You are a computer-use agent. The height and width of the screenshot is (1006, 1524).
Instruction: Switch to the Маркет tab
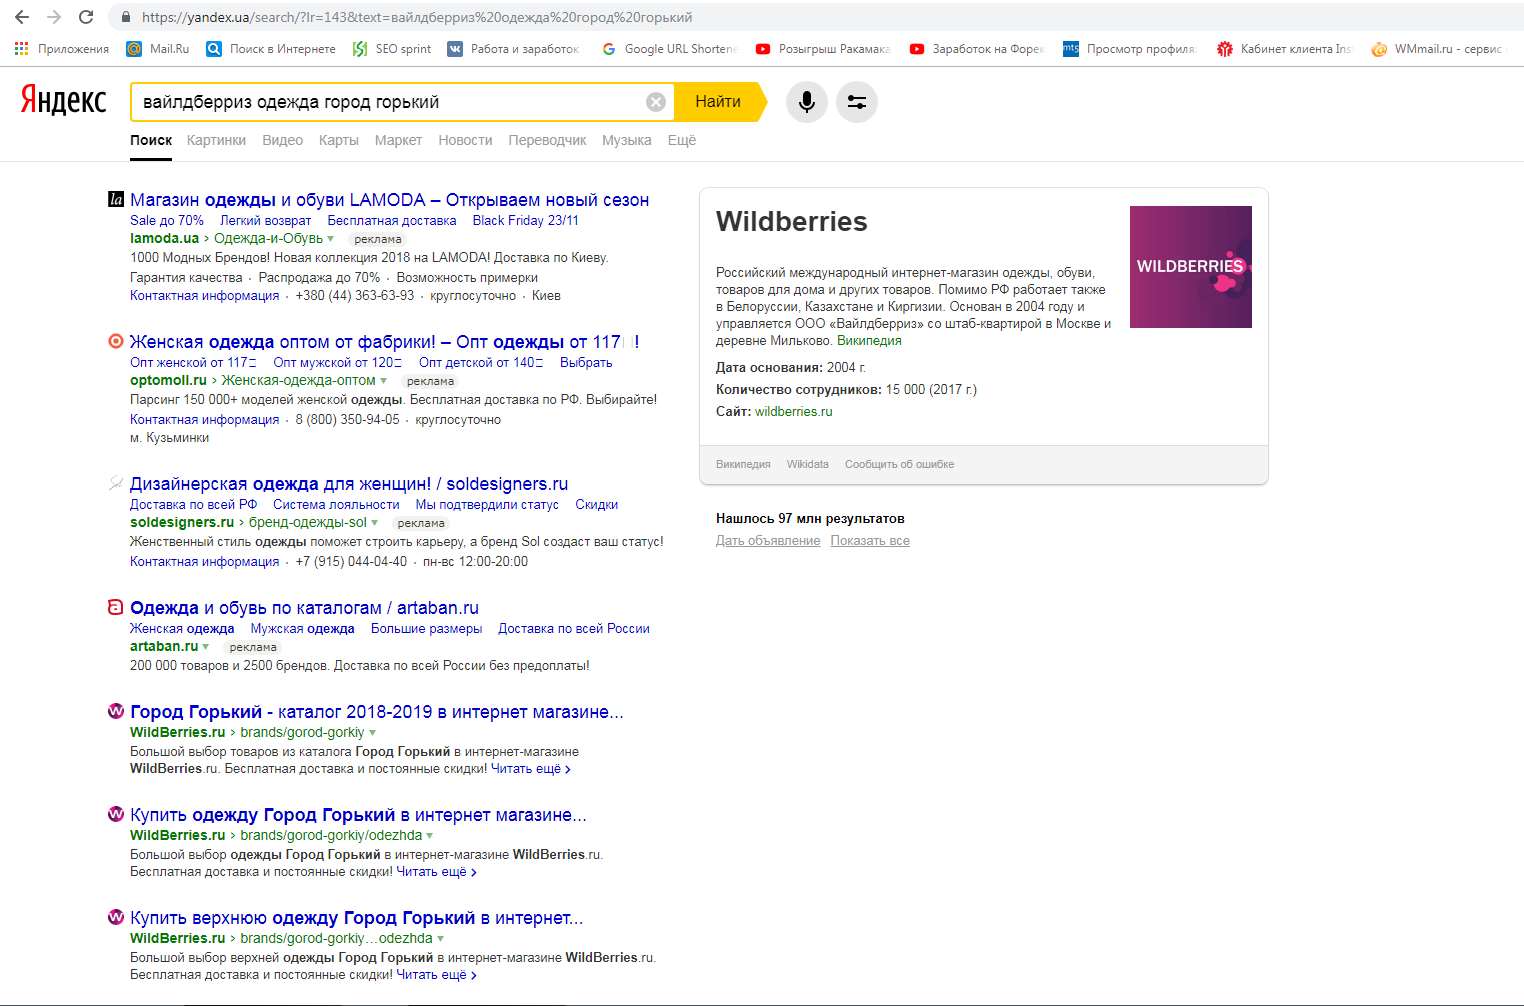[x=398, y=140]
